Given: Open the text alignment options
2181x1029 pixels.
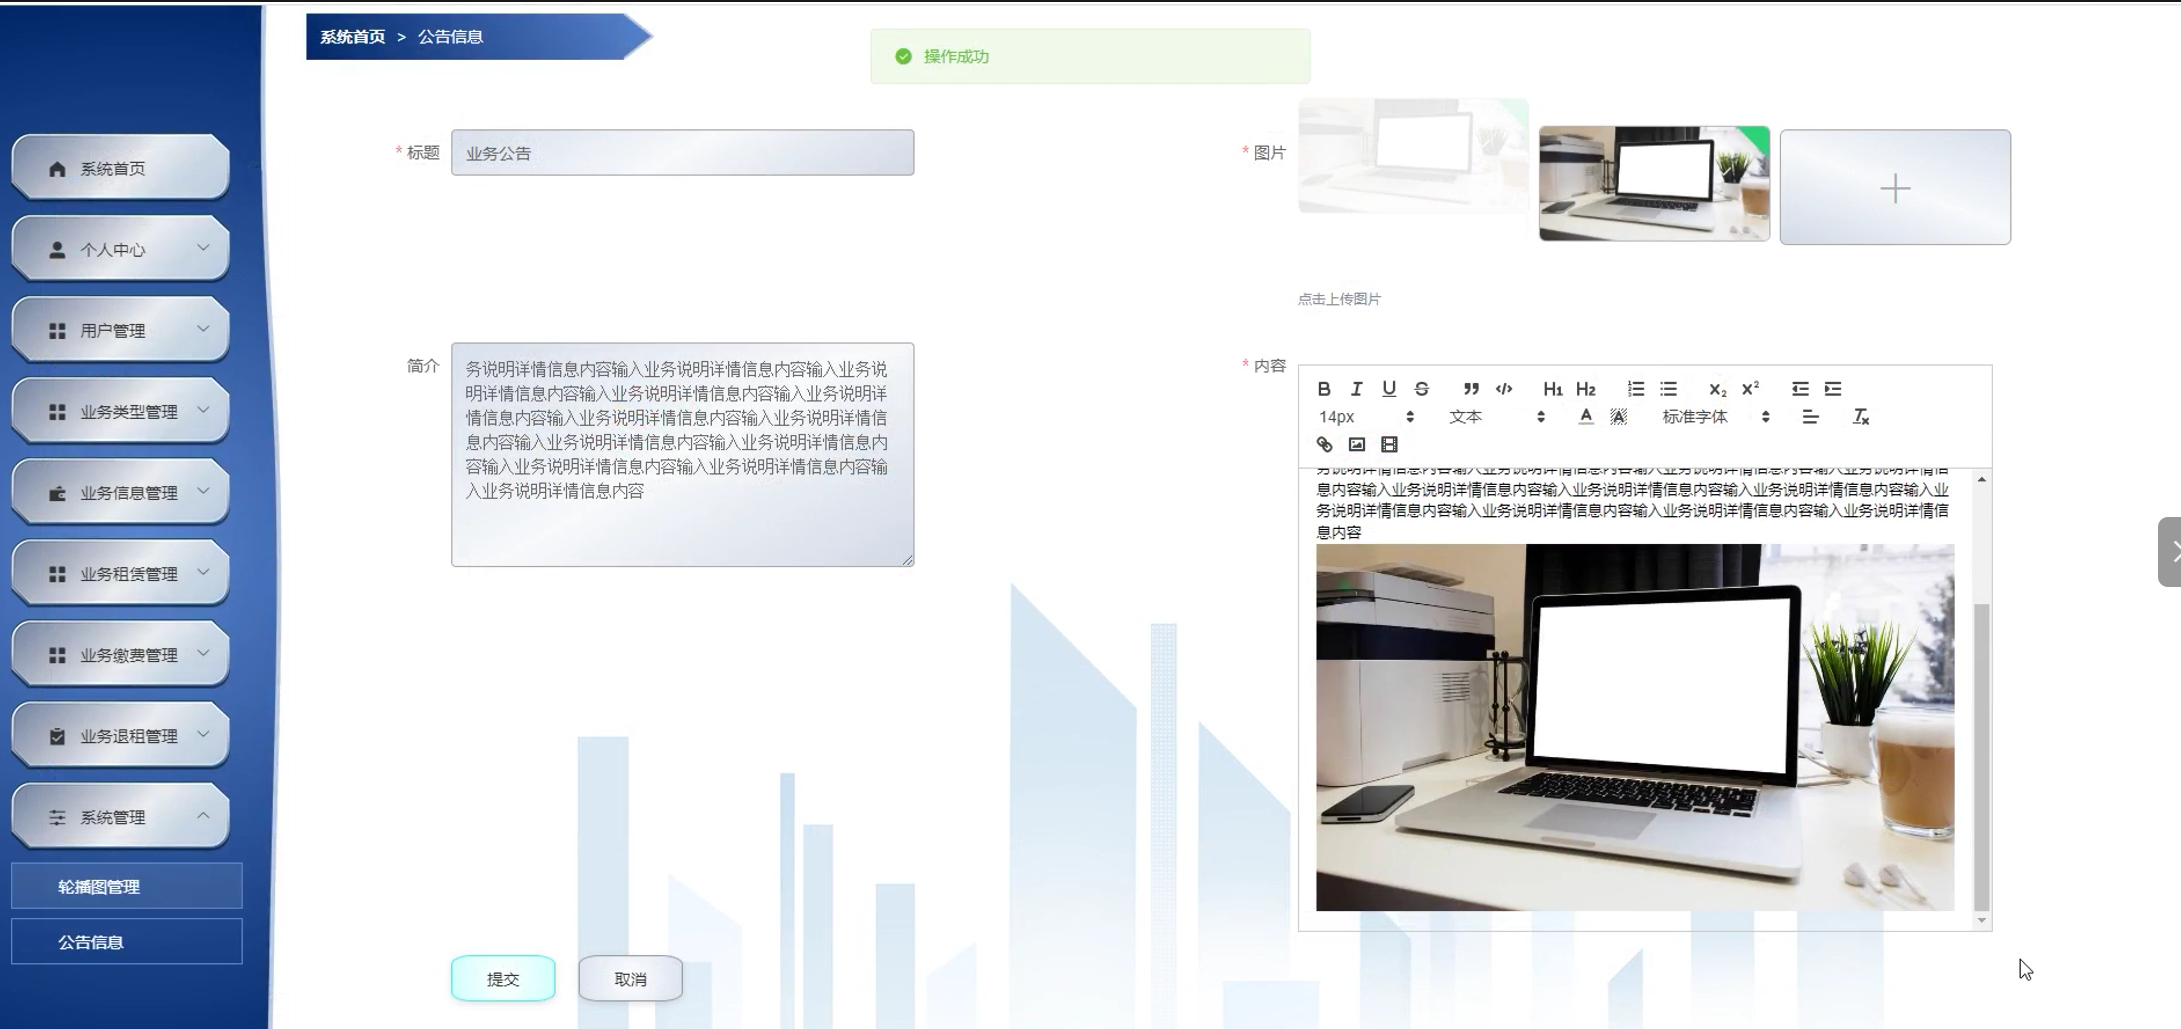Looking at the screenshot, I should [x=1810, y=417].
